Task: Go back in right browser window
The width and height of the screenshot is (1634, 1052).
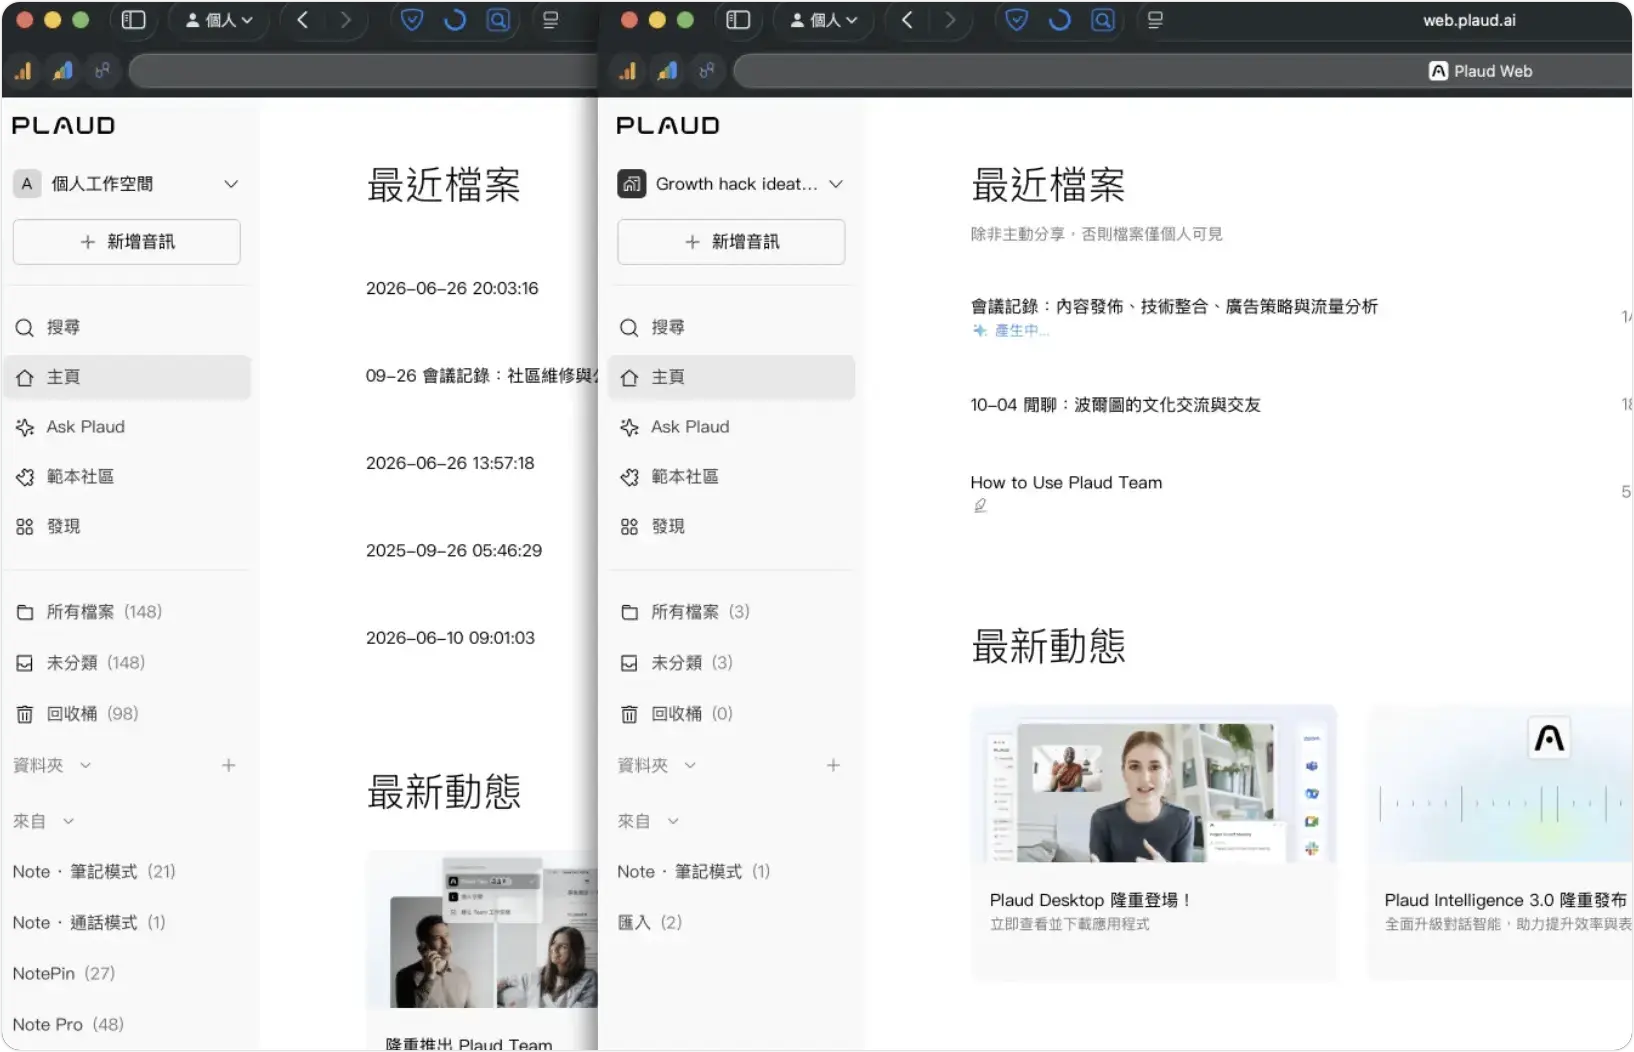Action: (907, 20)
